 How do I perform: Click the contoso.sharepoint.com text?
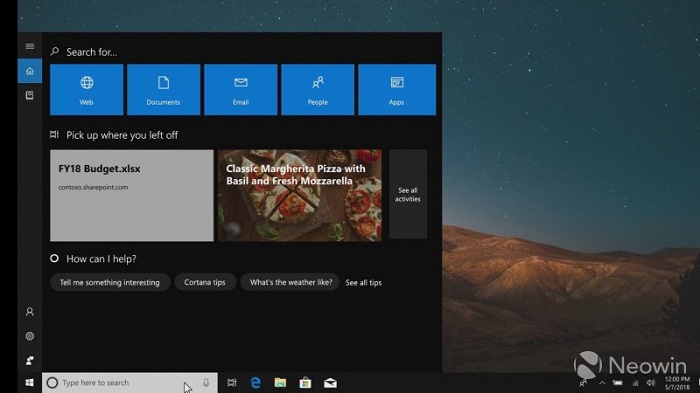click(x=93, y=187)
